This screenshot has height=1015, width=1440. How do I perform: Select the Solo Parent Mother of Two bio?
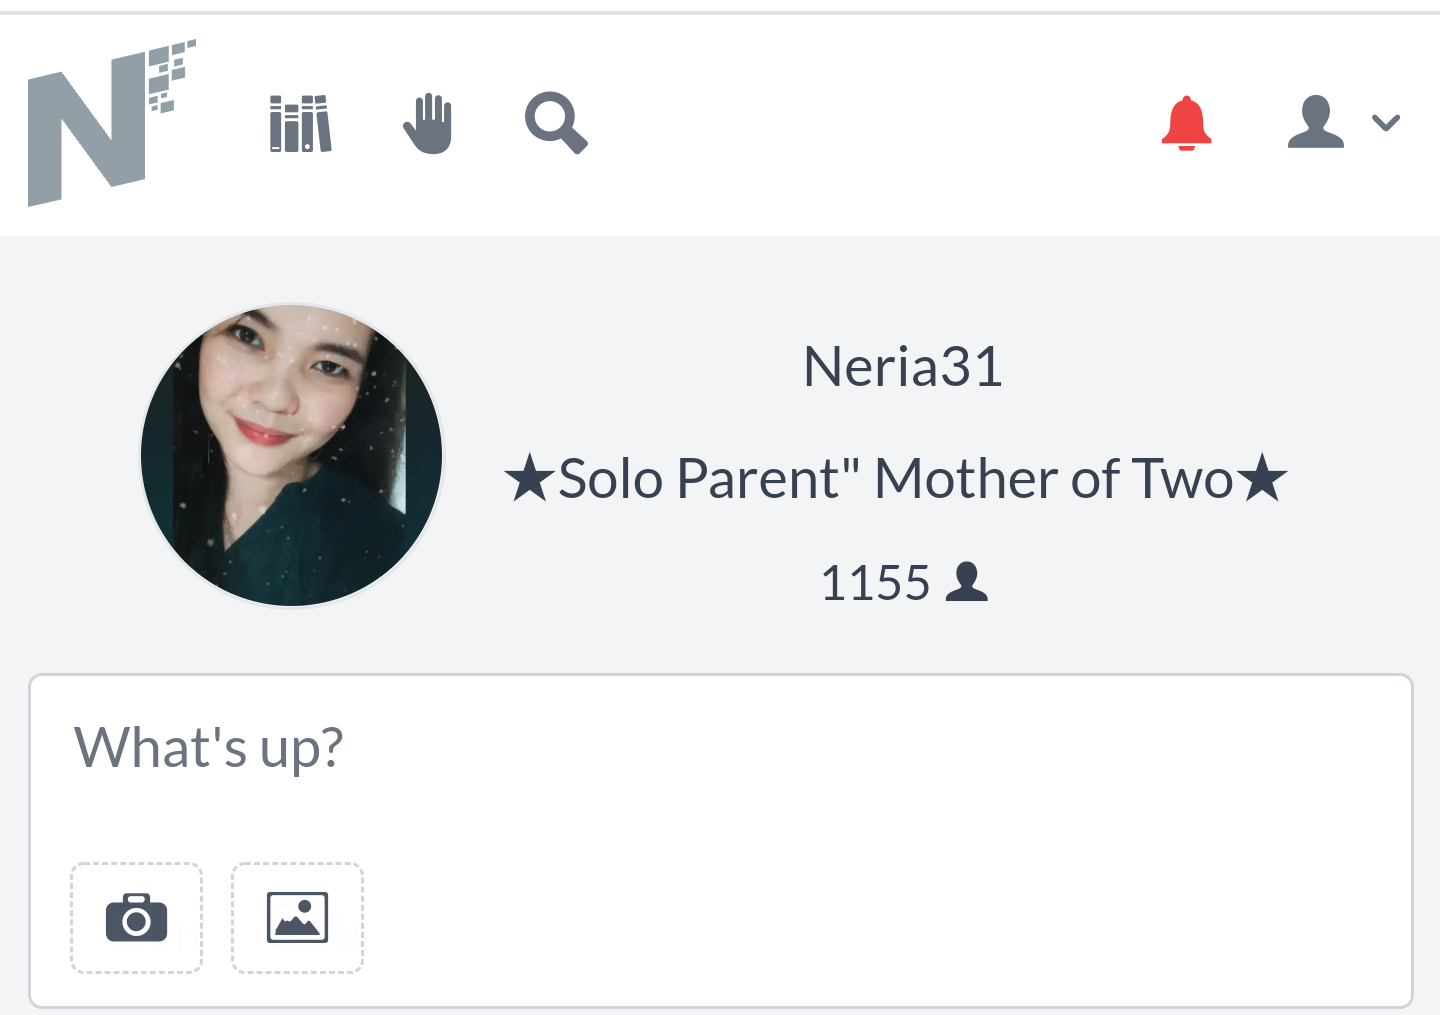click(896, 478)
